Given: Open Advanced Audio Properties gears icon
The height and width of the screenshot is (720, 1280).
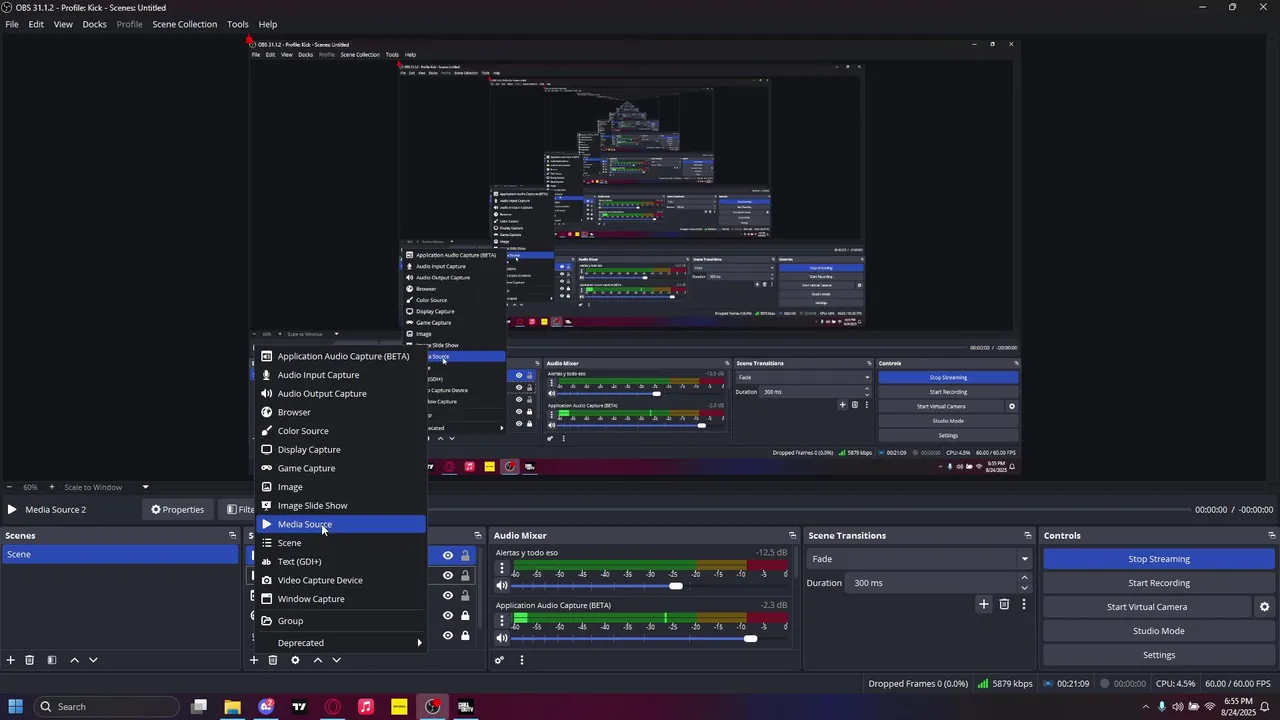Looking at the screenshot, I should click(x=499, y=660).
